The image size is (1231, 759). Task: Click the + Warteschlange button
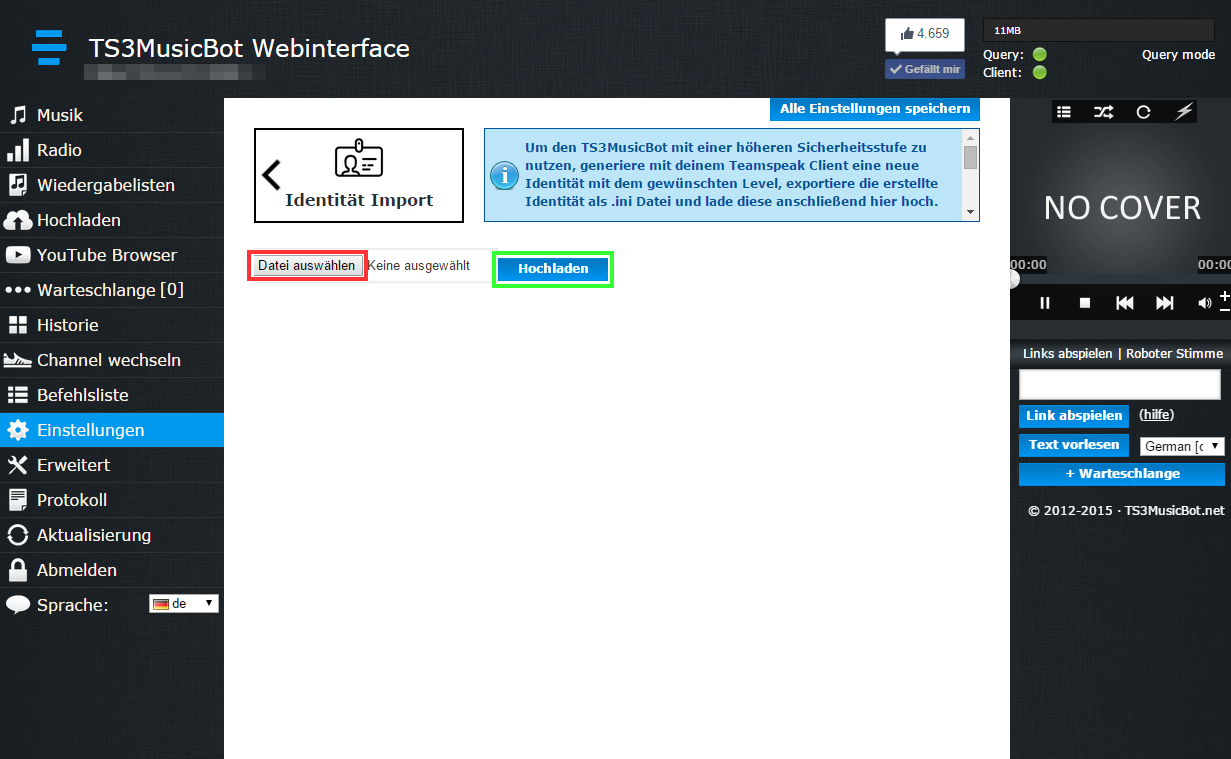(x=1122, y=474)
